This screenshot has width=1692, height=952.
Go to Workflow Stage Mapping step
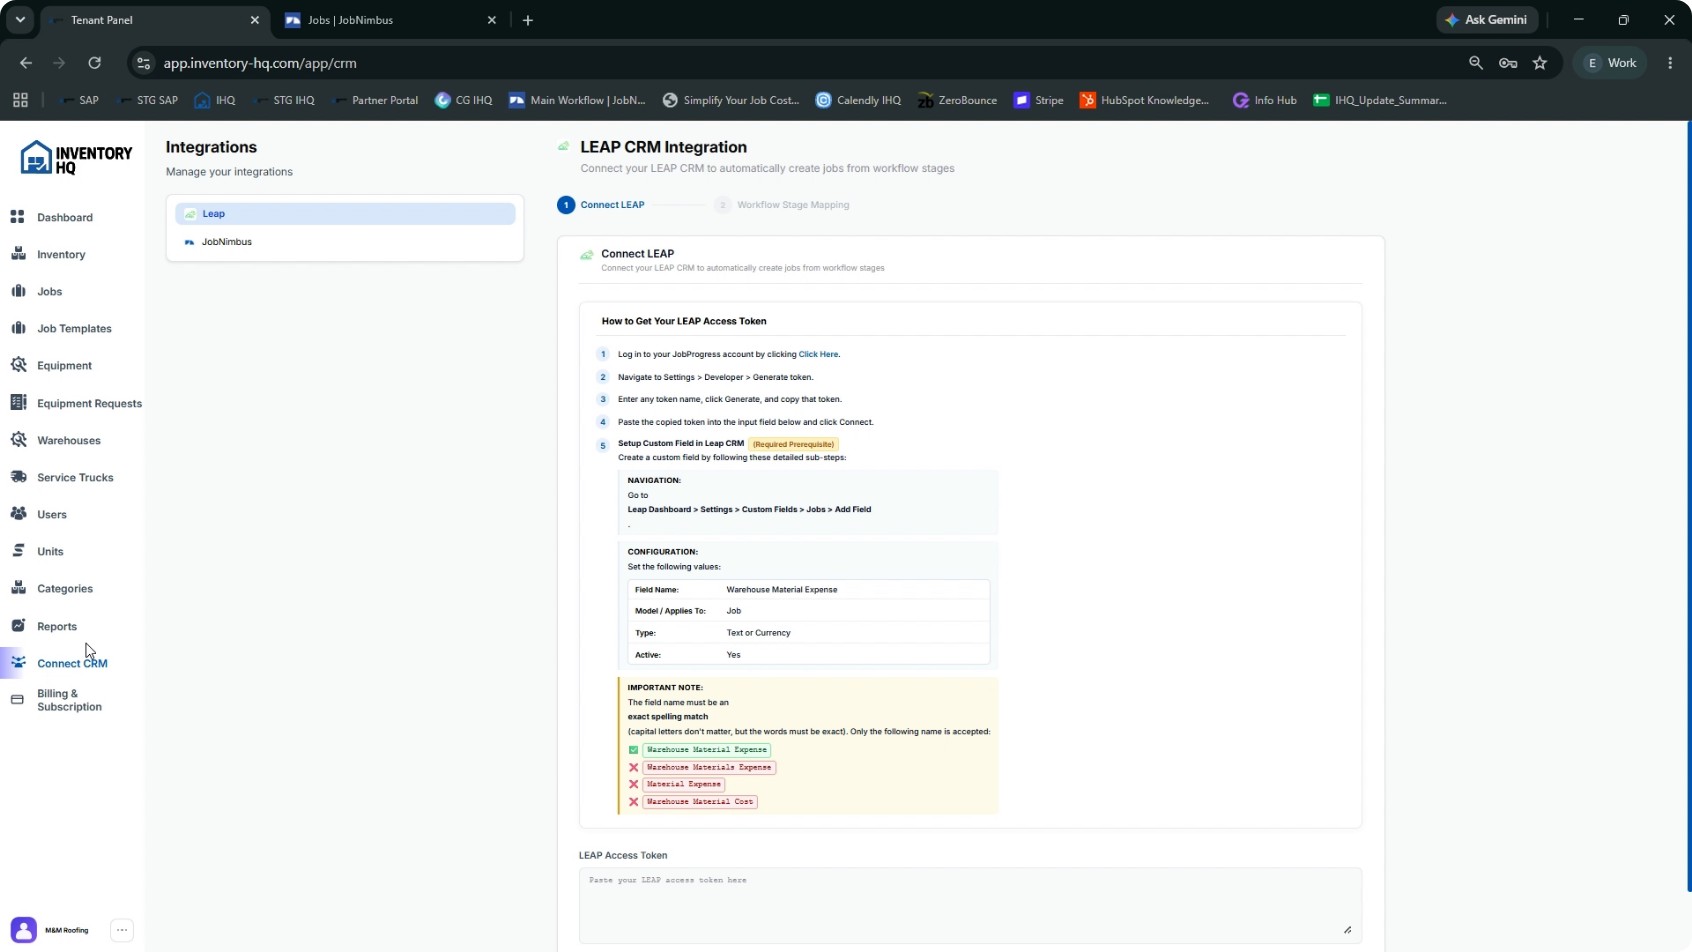pyautogui.click(x=782, y=205)
